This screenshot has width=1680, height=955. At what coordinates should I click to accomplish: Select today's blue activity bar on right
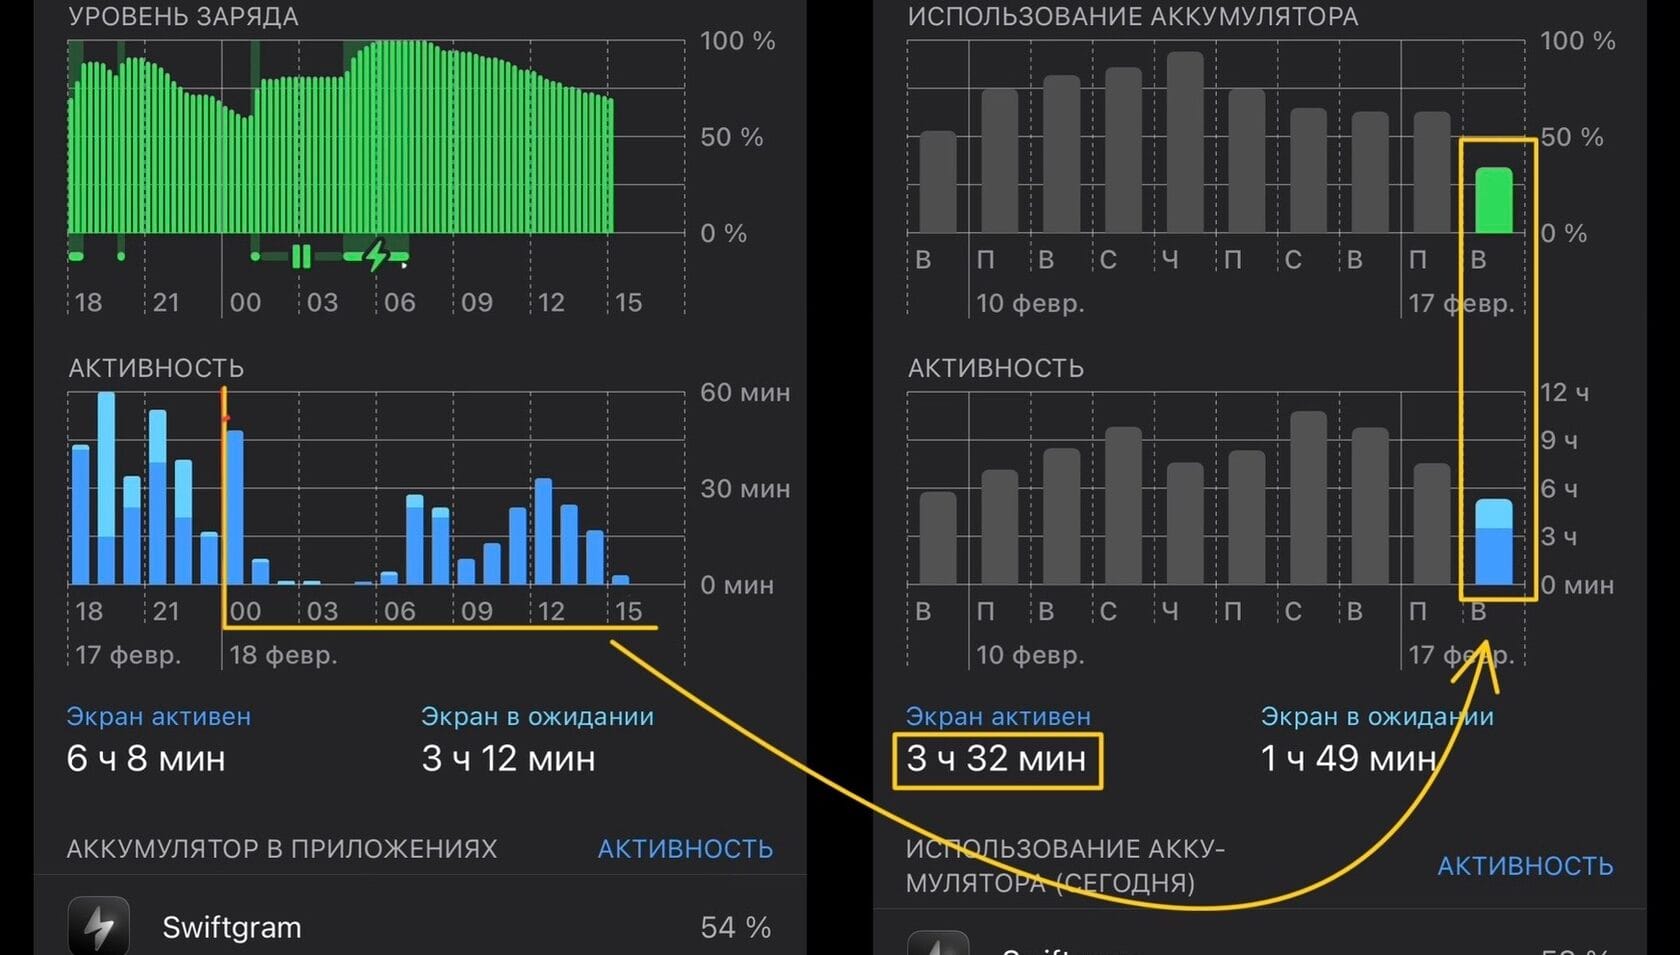[1494, 541]
